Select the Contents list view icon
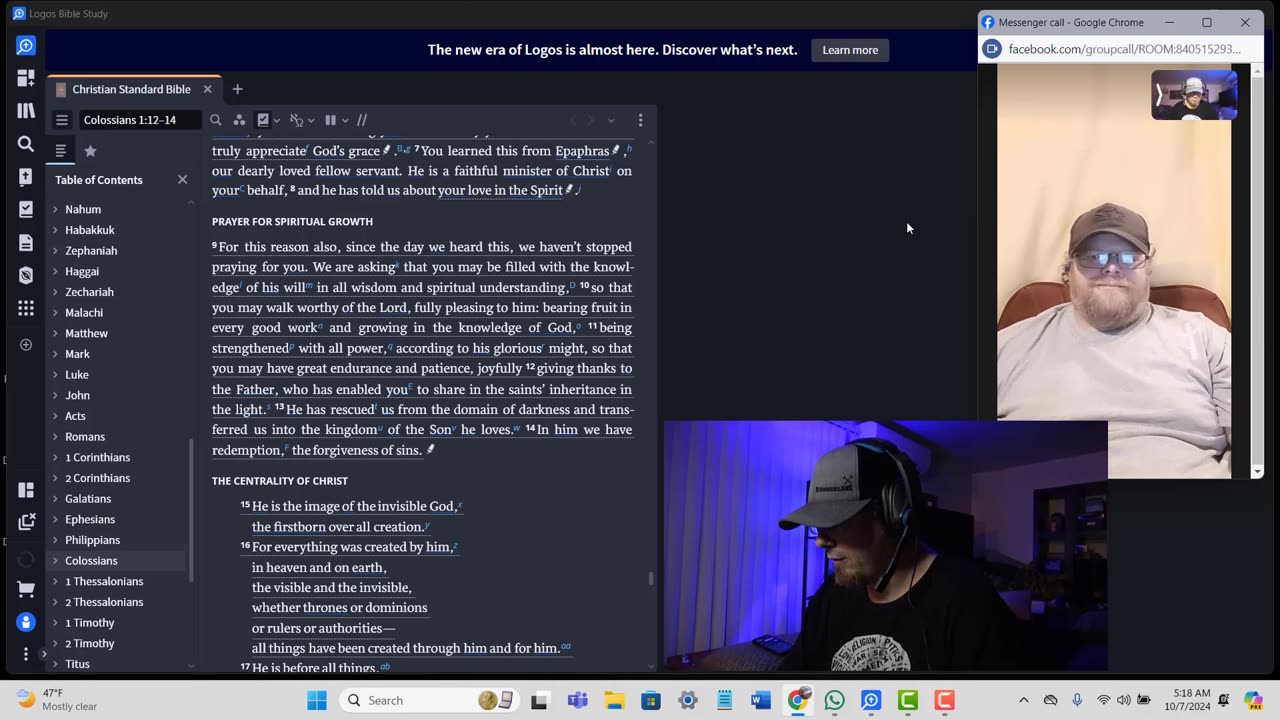This screenshot has width=1280, height=720. click(61, 151)
